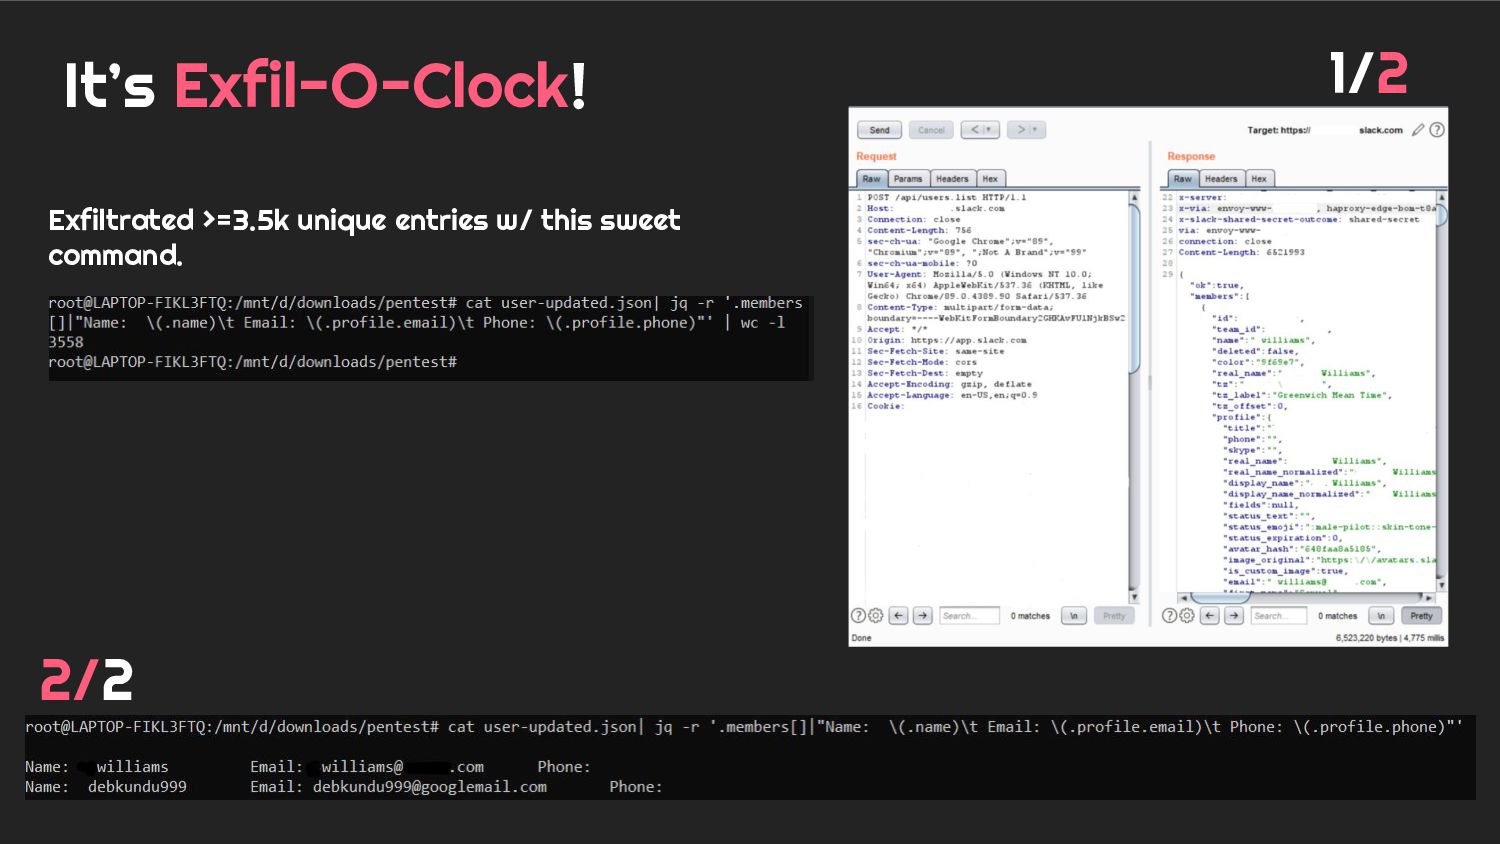Click 'Content-Length: 6521993' response header
This screenshot has width=1500, height=844.
point(1241,252)
